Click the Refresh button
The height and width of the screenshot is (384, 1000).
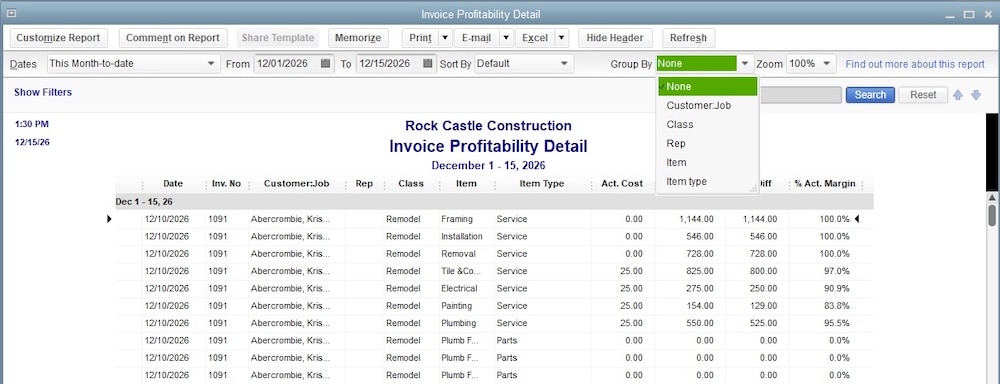(688, 38)
